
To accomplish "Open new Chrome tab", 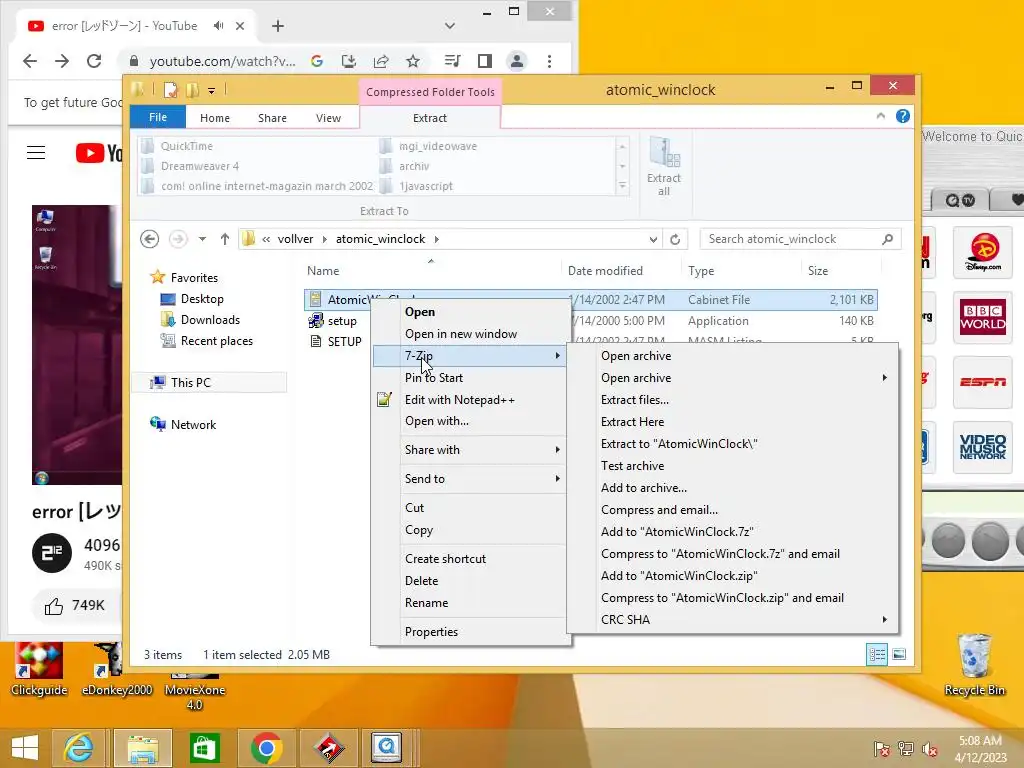I will (x=278, y=26).
